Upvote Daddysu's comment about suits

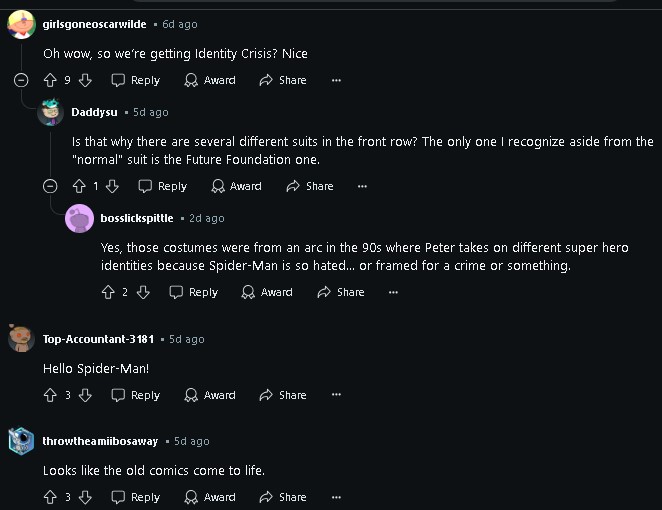(x=79, y=186)
